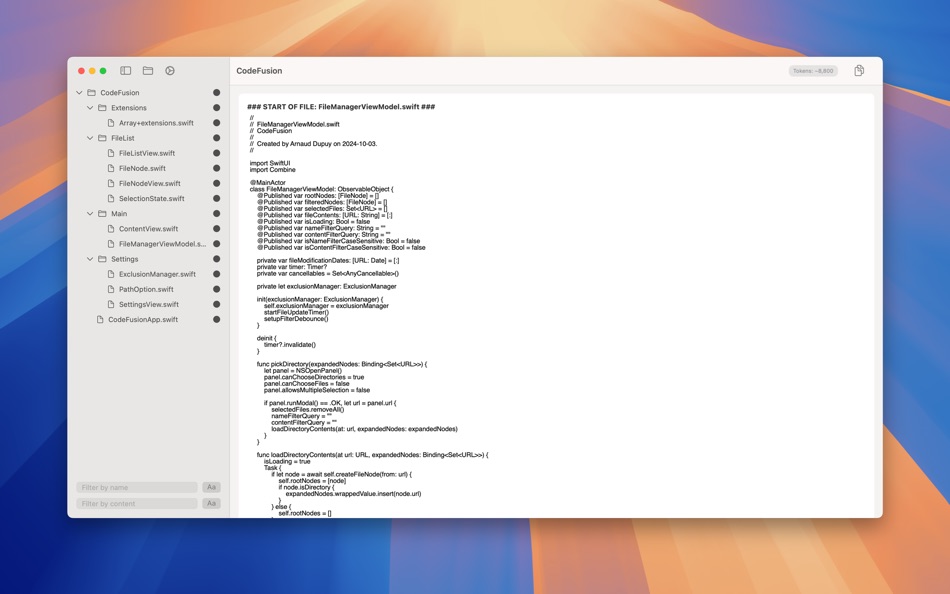Click the 'import SwiftUI' code line
Screen dimensions: 950x594
tap(270, 163)
